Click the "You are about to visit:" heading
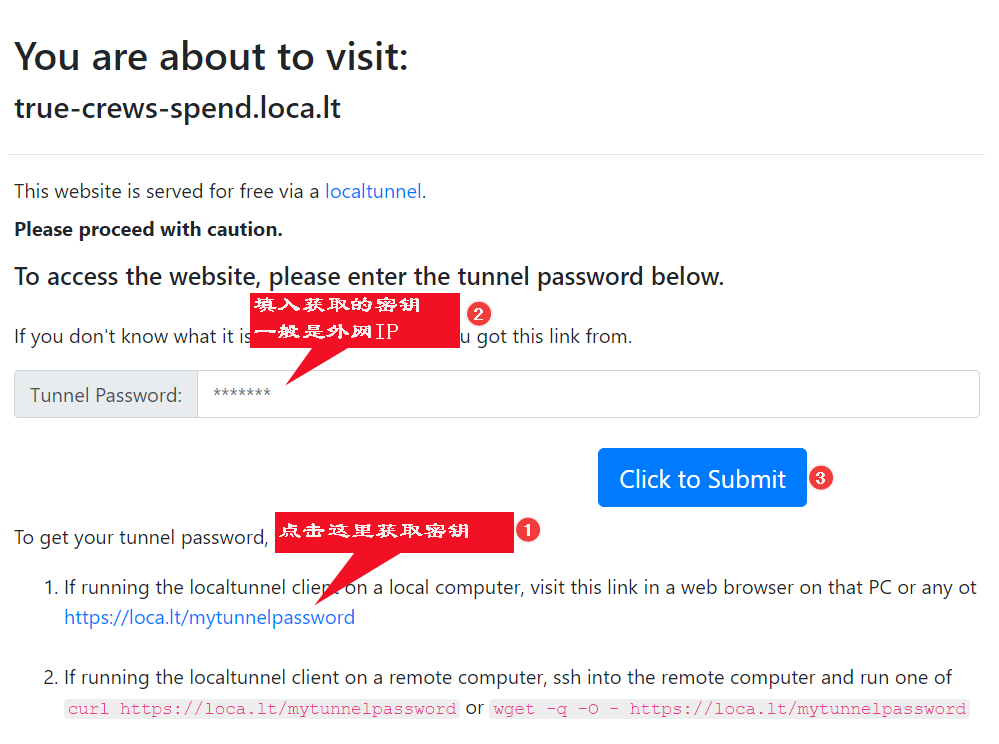The height and width of the screenshot is (744, 999). tap(211, 57)
